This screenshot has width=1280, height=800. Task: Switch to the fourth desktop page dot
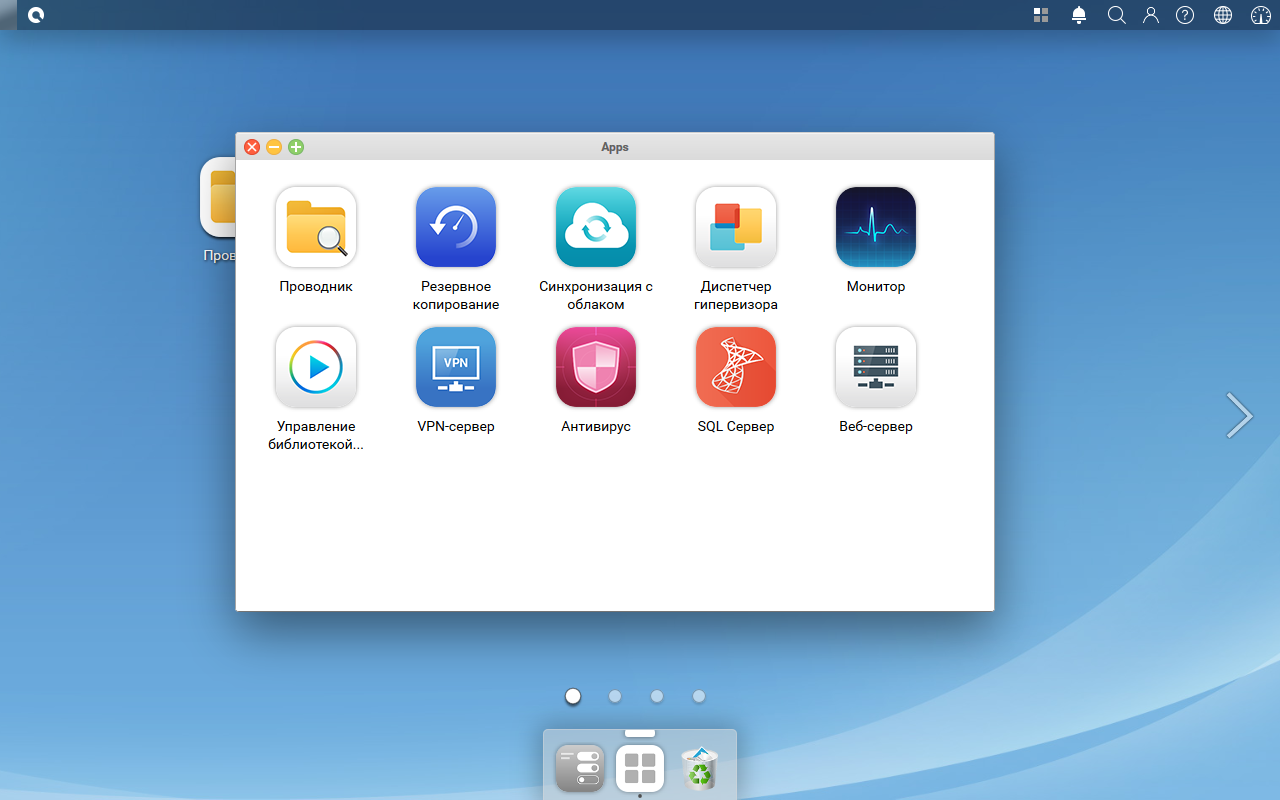coord(699,696)
